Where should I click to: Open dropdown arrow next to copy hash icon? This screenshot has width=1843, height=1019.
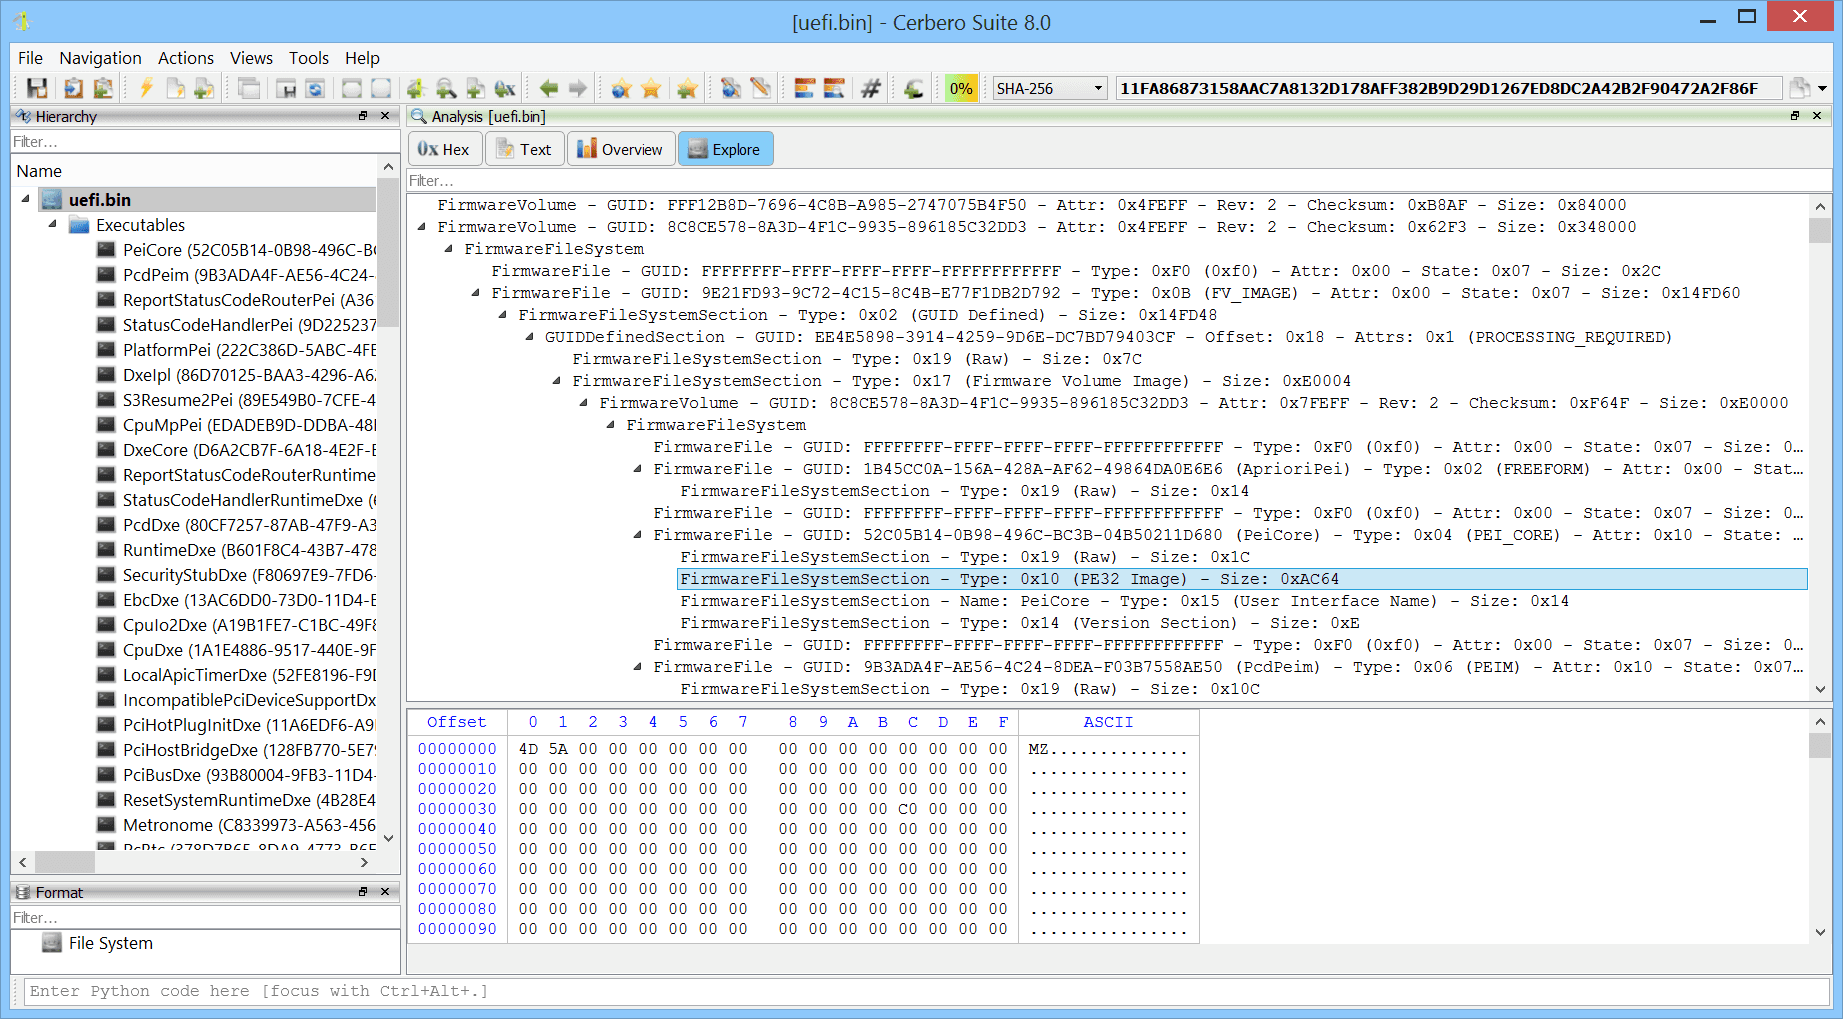1822,89
